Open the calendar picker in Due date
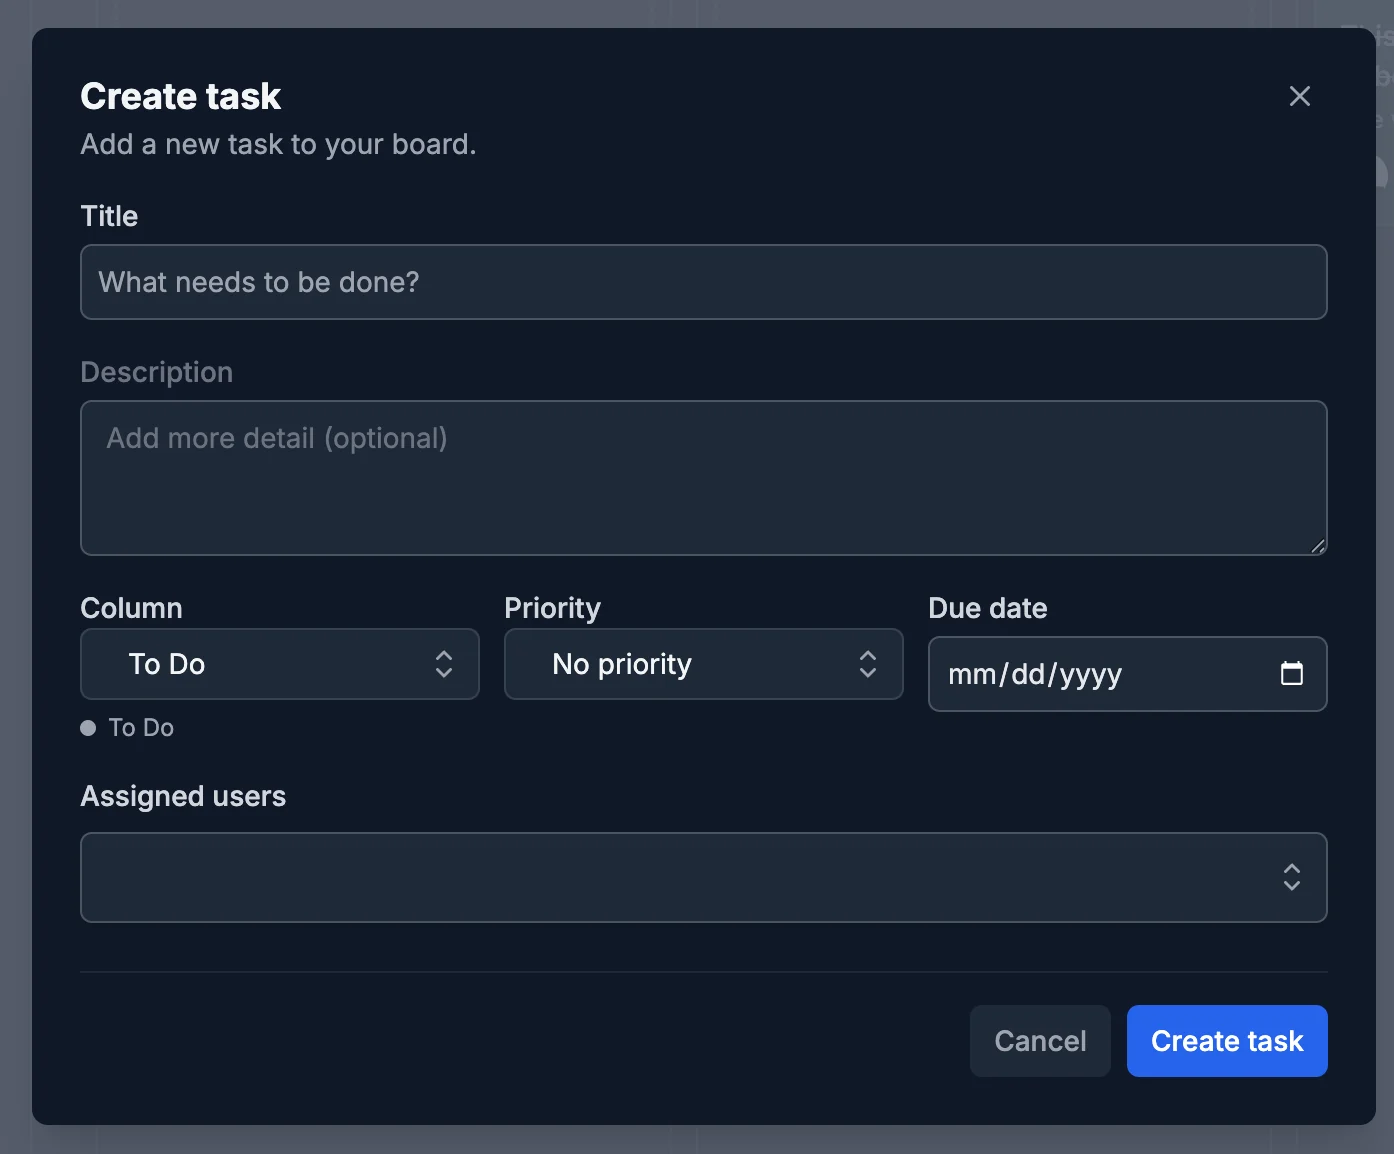 pyautogui.click(x=1291, y=674)
